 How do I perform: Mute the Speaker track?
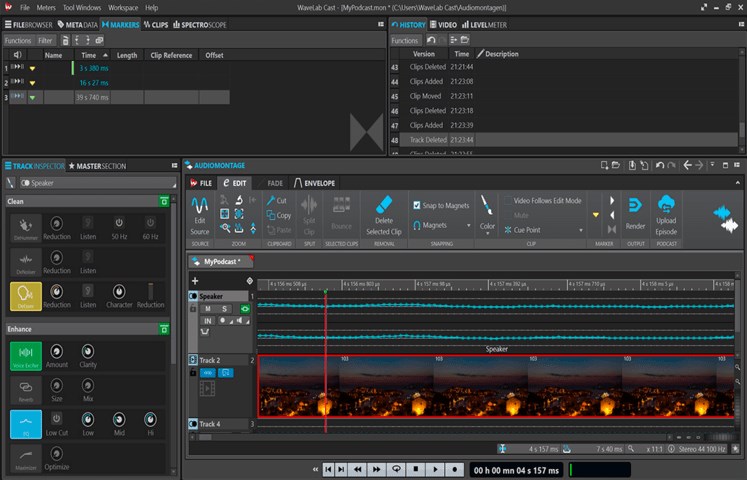pyautogui.click(x=207, y=309)
